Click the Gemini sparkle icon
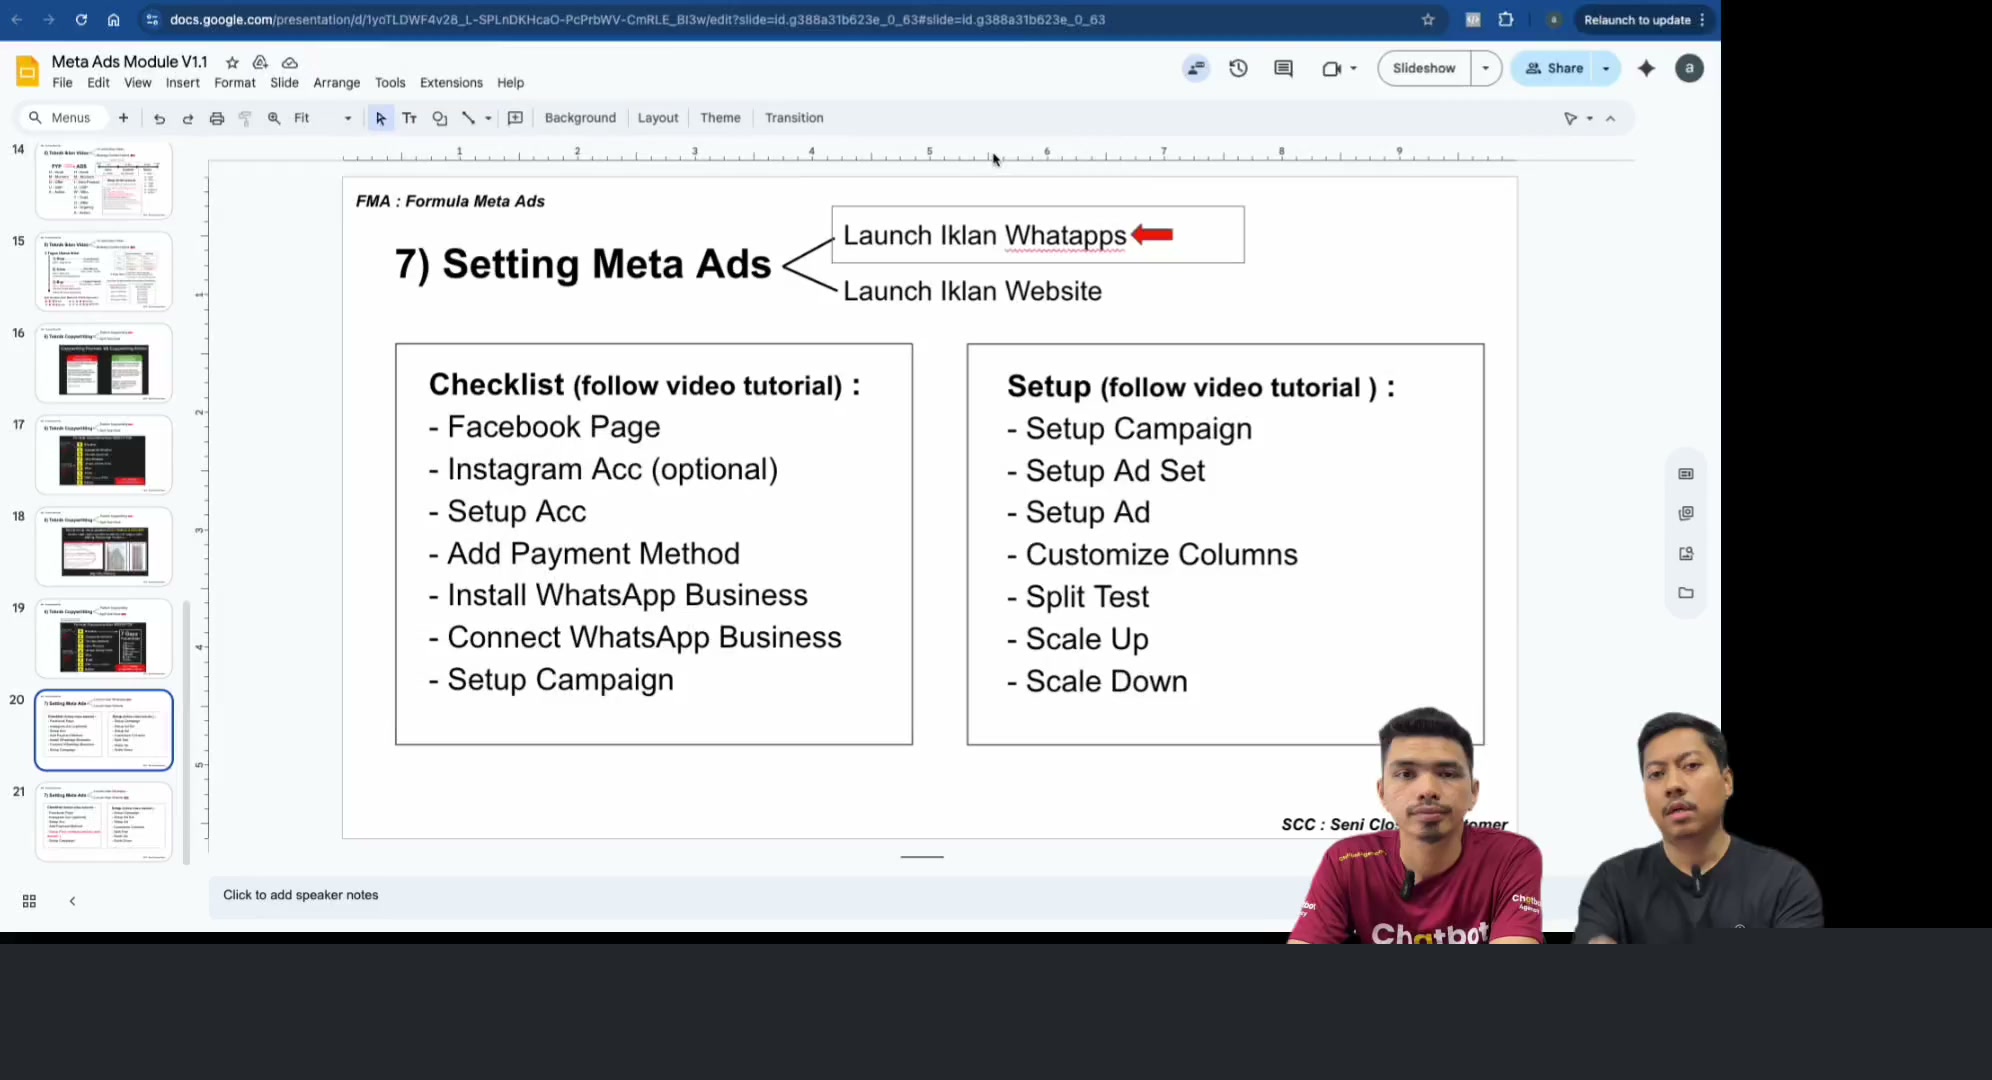The width and height of the screenshot is (1992, 1080). (1646, 68)
